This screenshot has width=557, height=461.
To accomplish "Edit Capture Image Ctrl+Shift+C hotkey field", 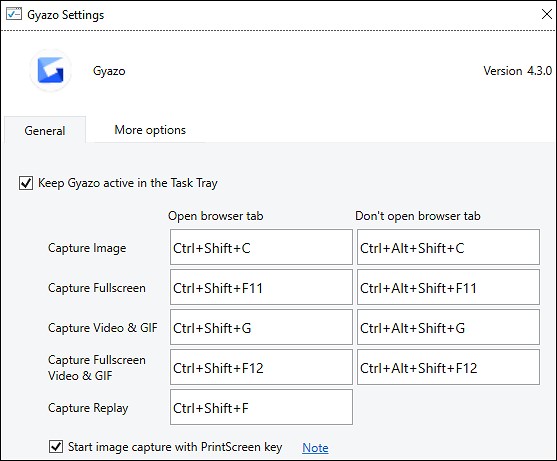I will pos(261,247).
